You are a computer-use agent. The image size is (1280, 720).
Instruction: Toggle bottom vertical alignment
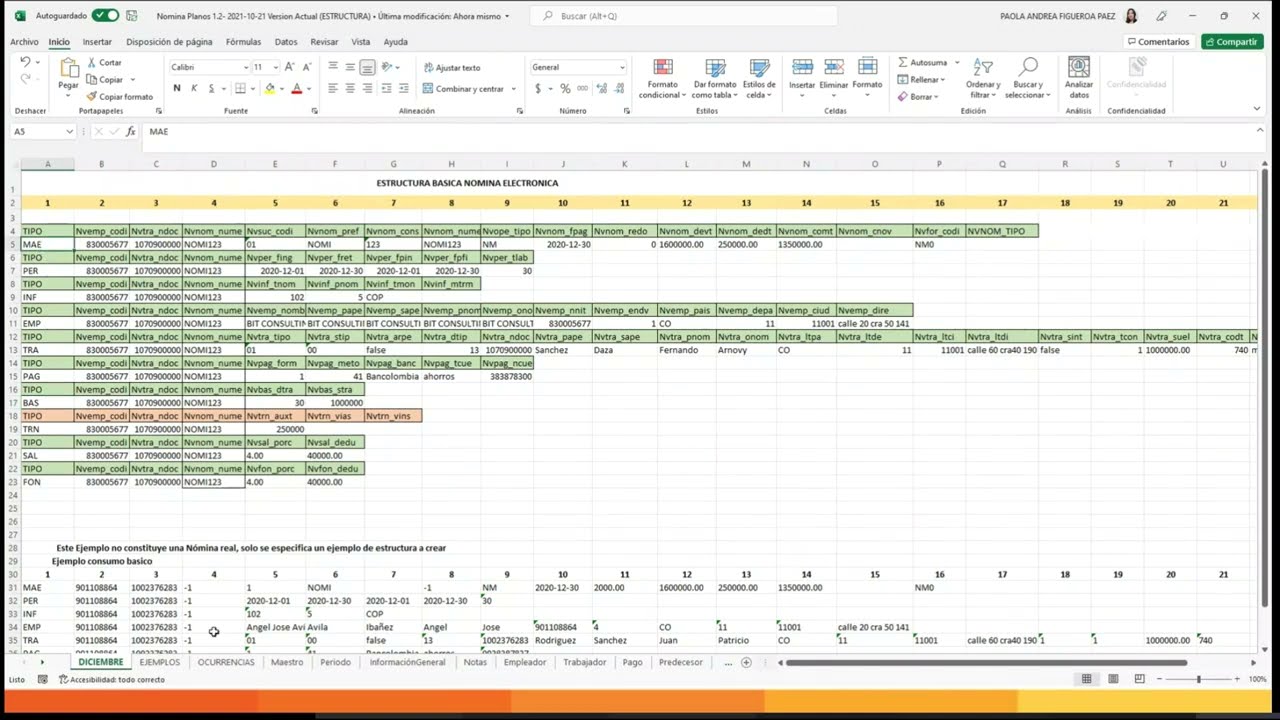(367, 67)
